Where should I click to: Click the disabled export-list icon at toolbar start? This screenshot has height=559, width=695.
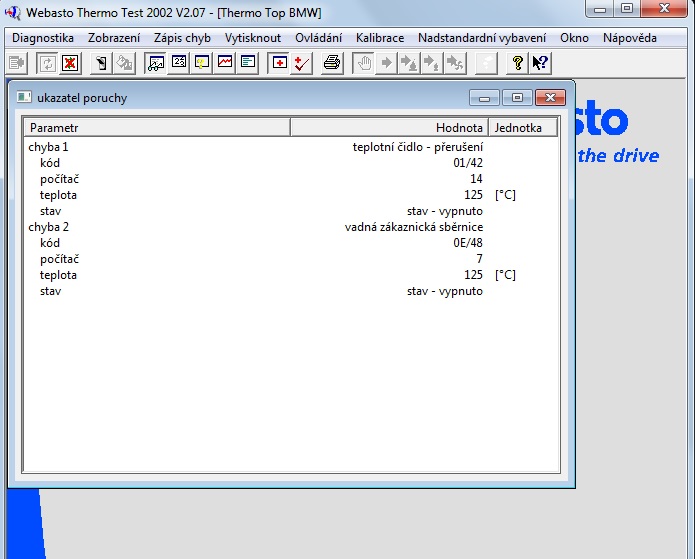tap(17, 63)
